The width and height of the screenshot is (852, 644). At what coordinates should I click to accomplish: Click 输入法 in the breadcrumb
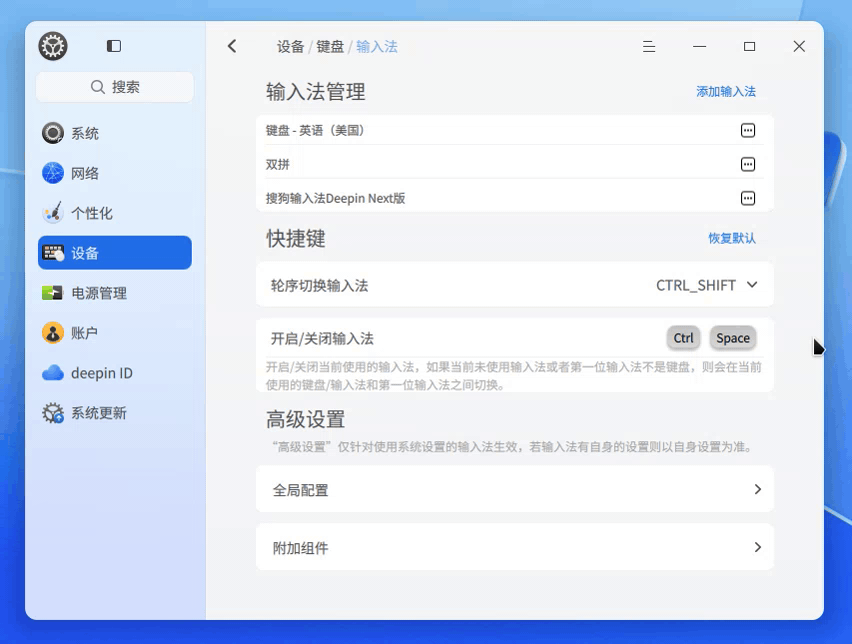[x=377, y=47]
